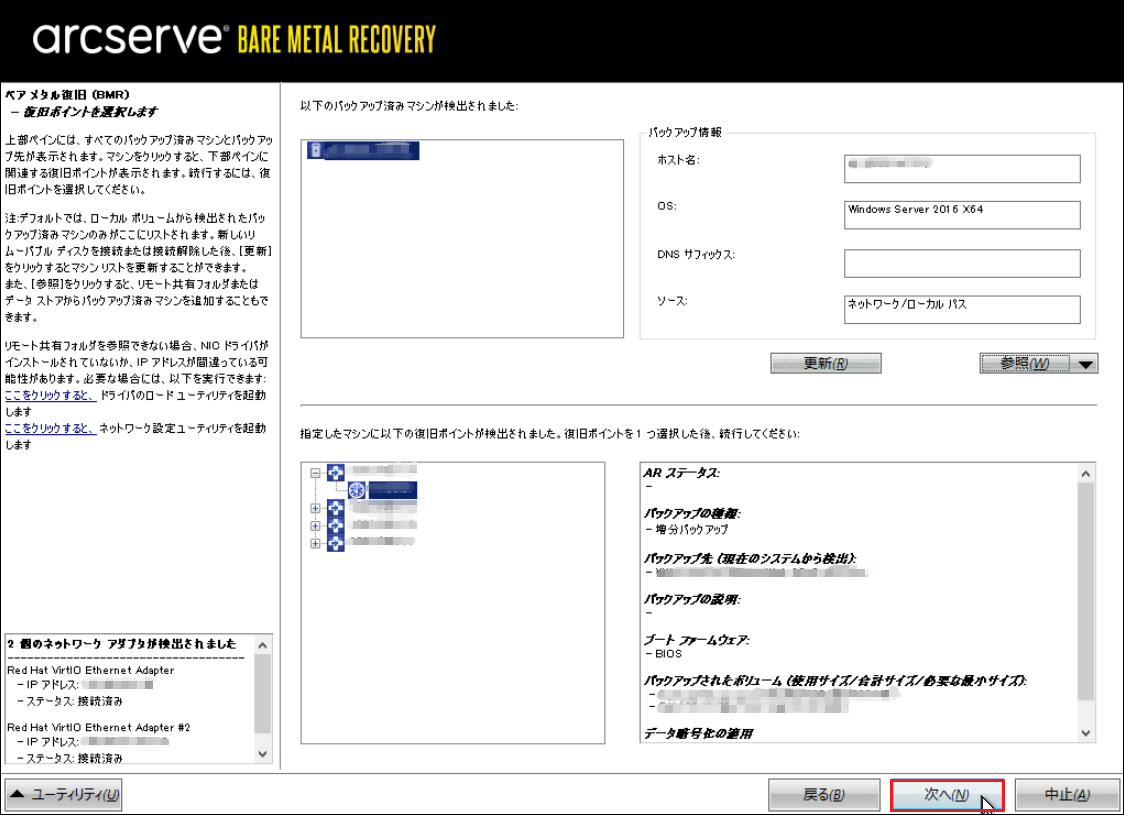Screen dimensions: 1124x815
Task: Click the Red Hat VirtIO Ethernet Adapter #2 entry
Action: pyautogui.click(x=98, y=727)
